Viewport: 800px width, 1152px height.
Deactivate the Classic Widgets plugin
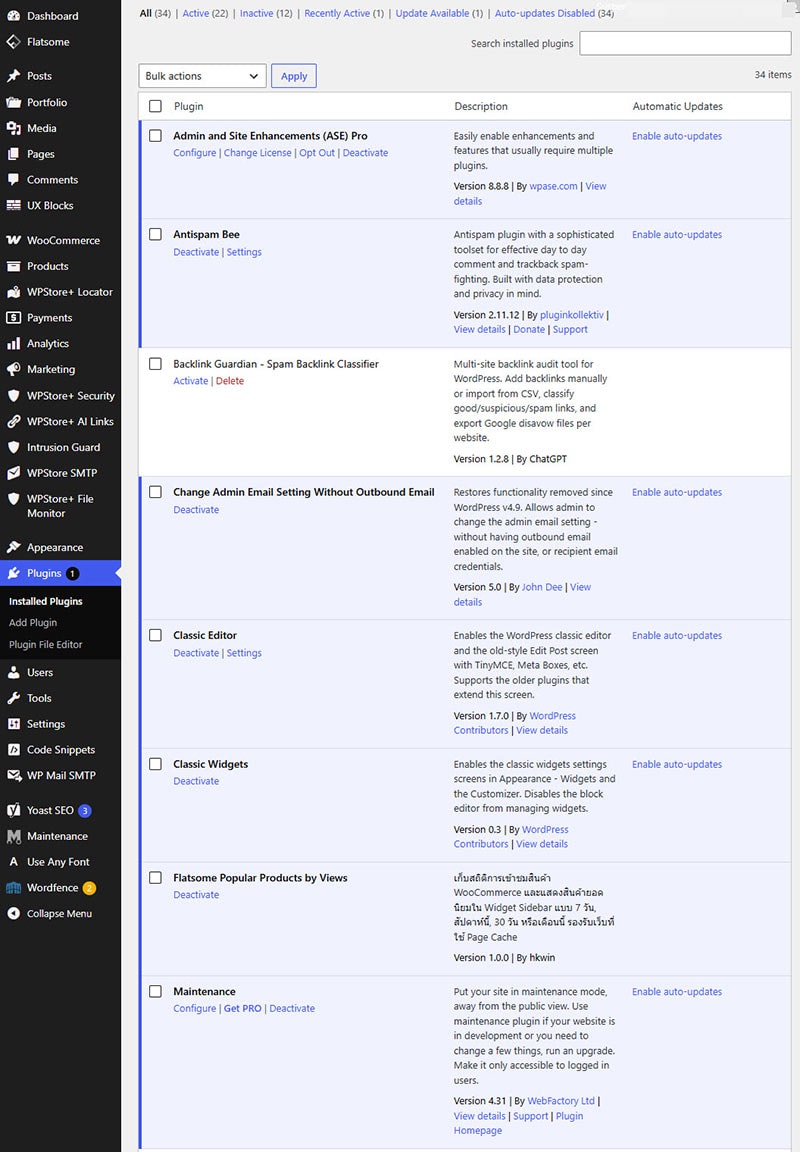196,781
